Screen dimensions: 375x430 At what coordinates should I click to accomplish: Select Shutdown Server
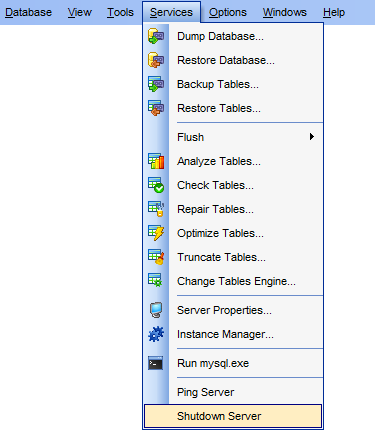point(233,416)
